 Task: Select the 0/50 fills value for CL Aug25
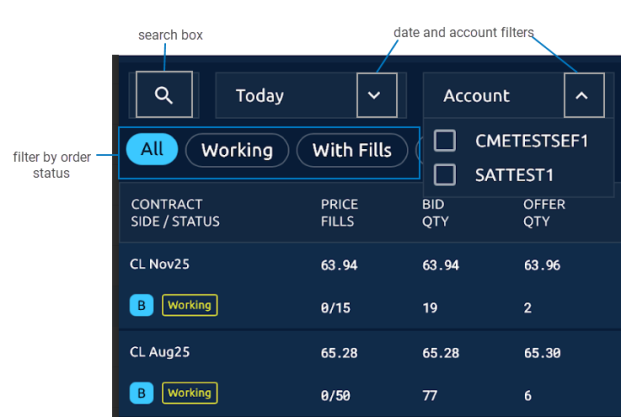click(336, 394)
